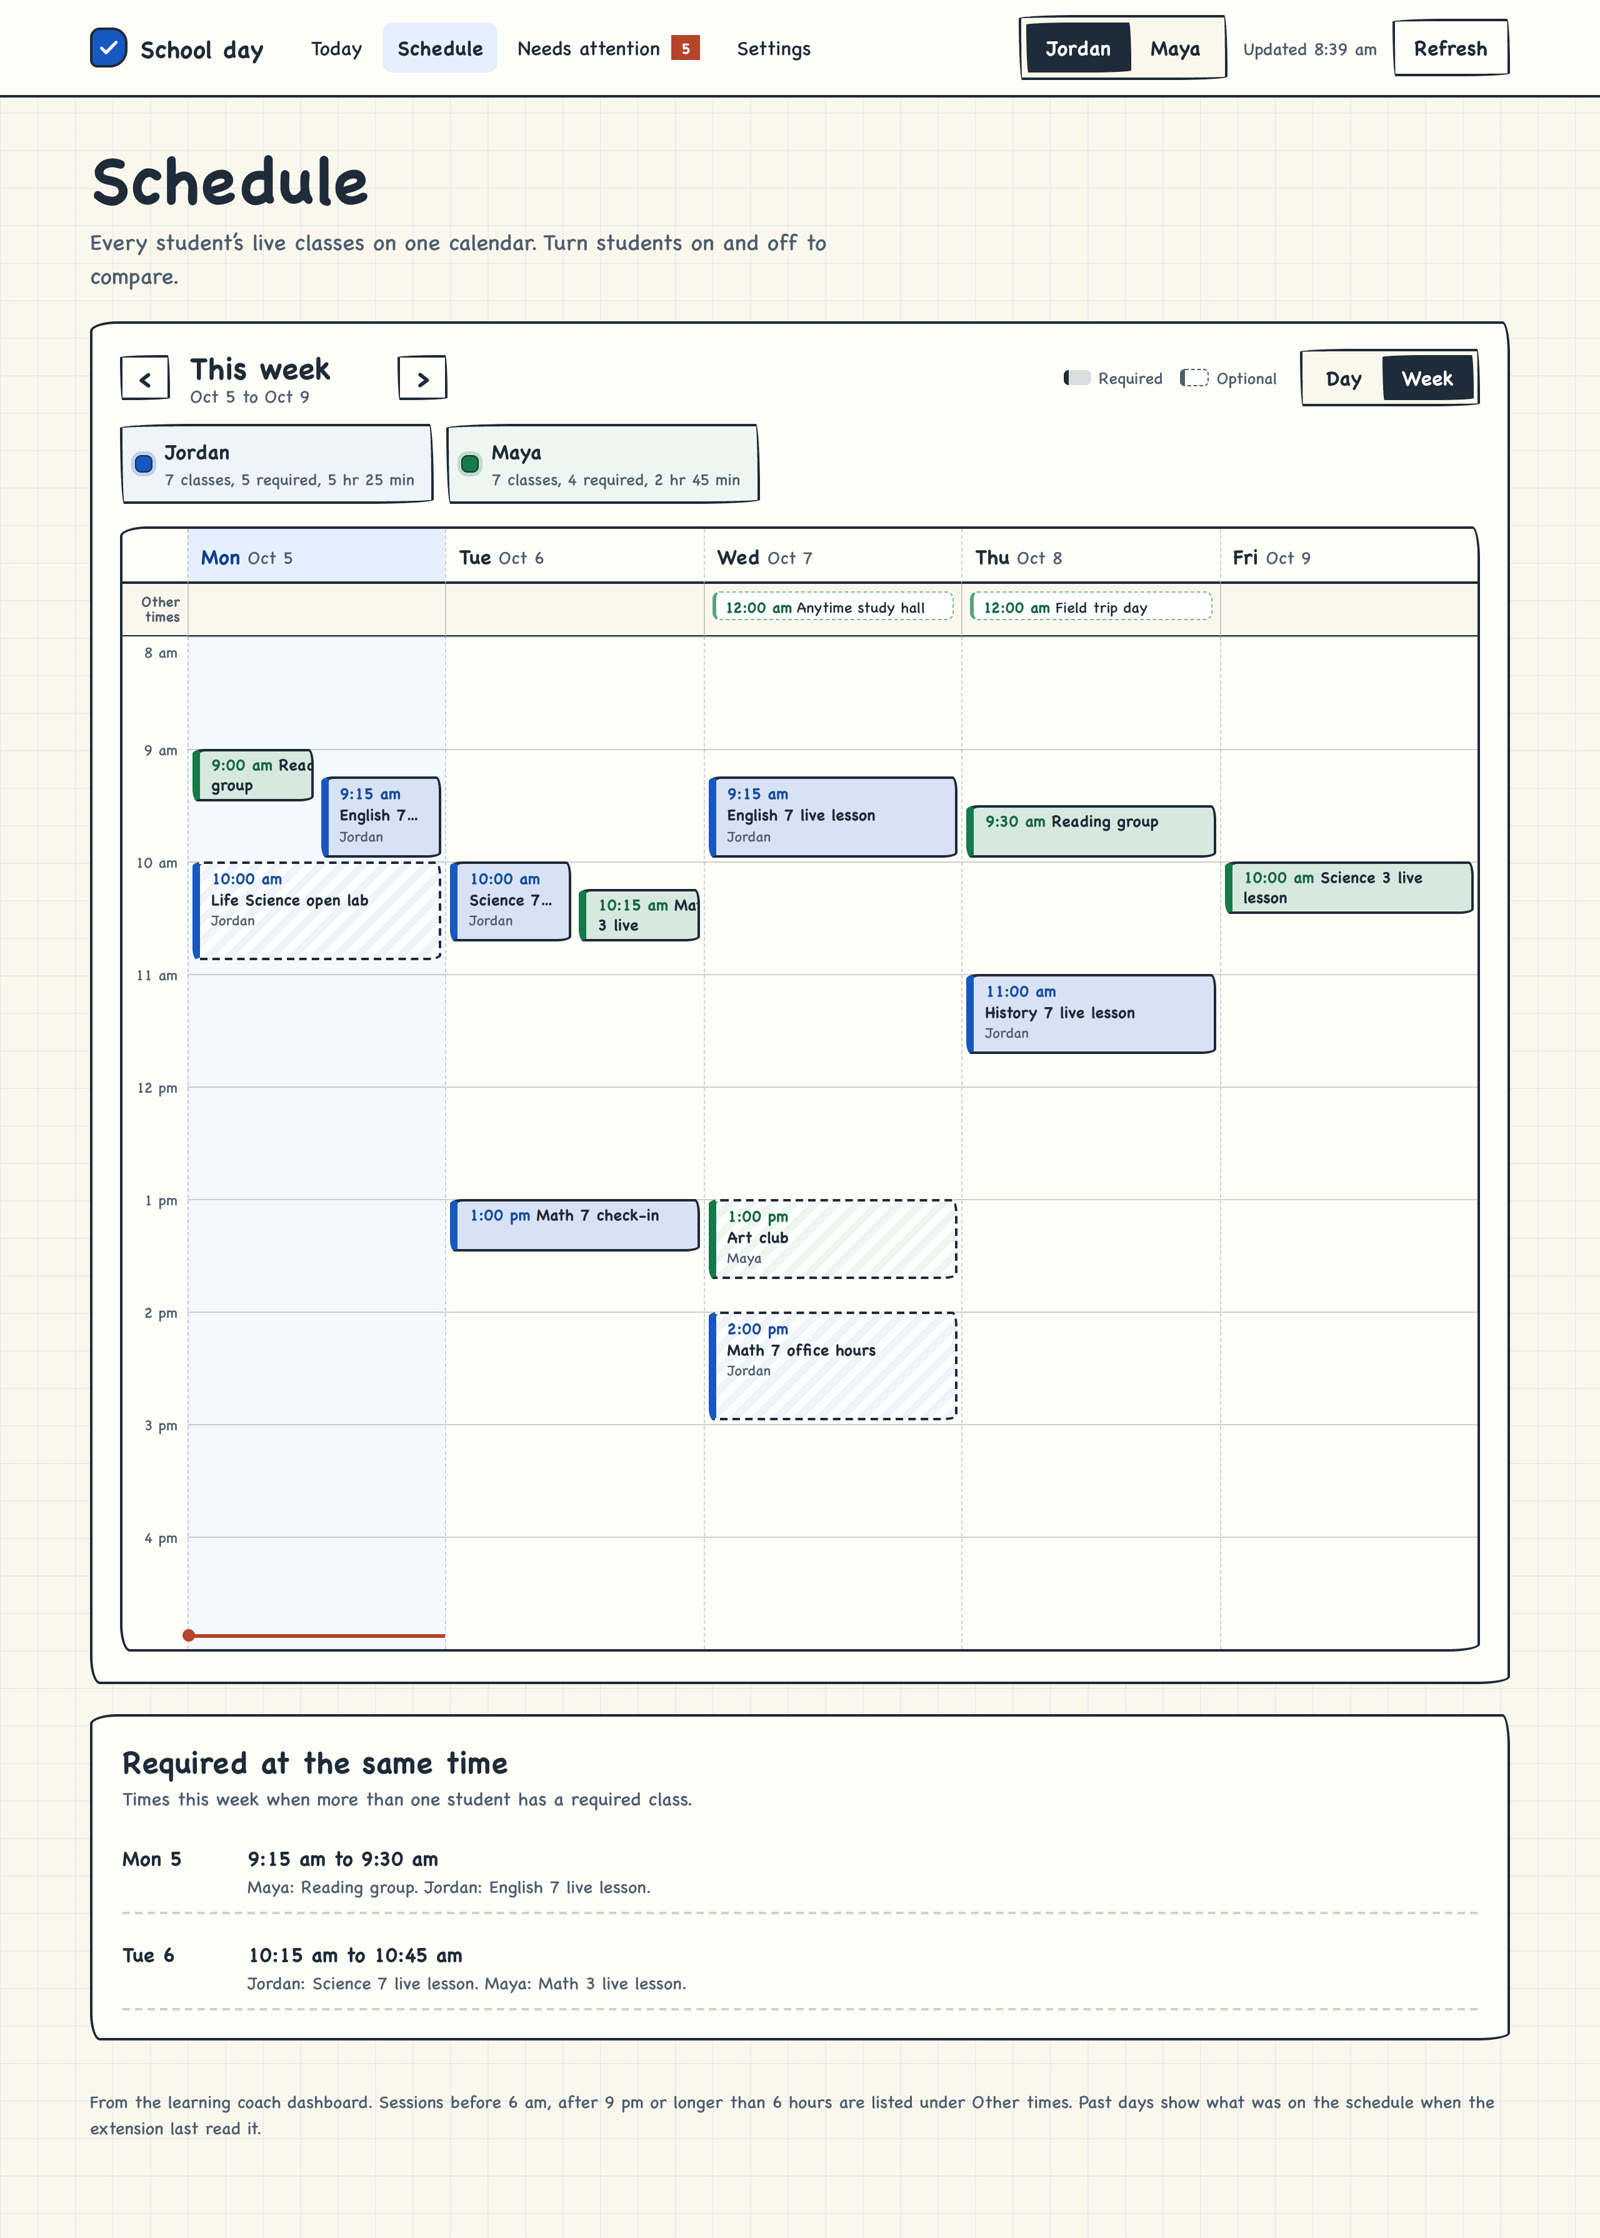Open the Fri Oct 9 column header
This screenshot has height=2238, width=1600.
coord(1349,557)
